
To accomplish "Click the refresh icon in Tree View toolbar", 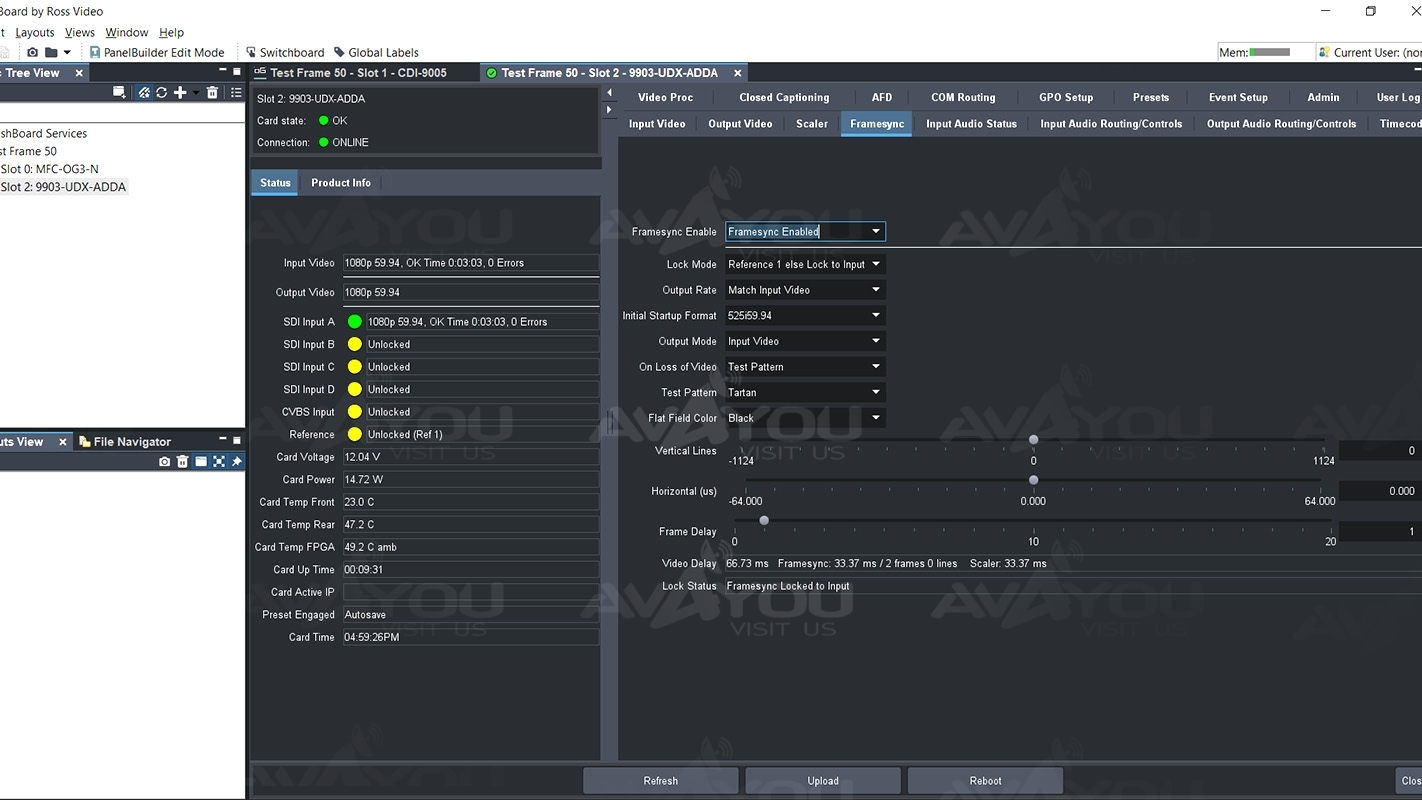I will (161, 93).
